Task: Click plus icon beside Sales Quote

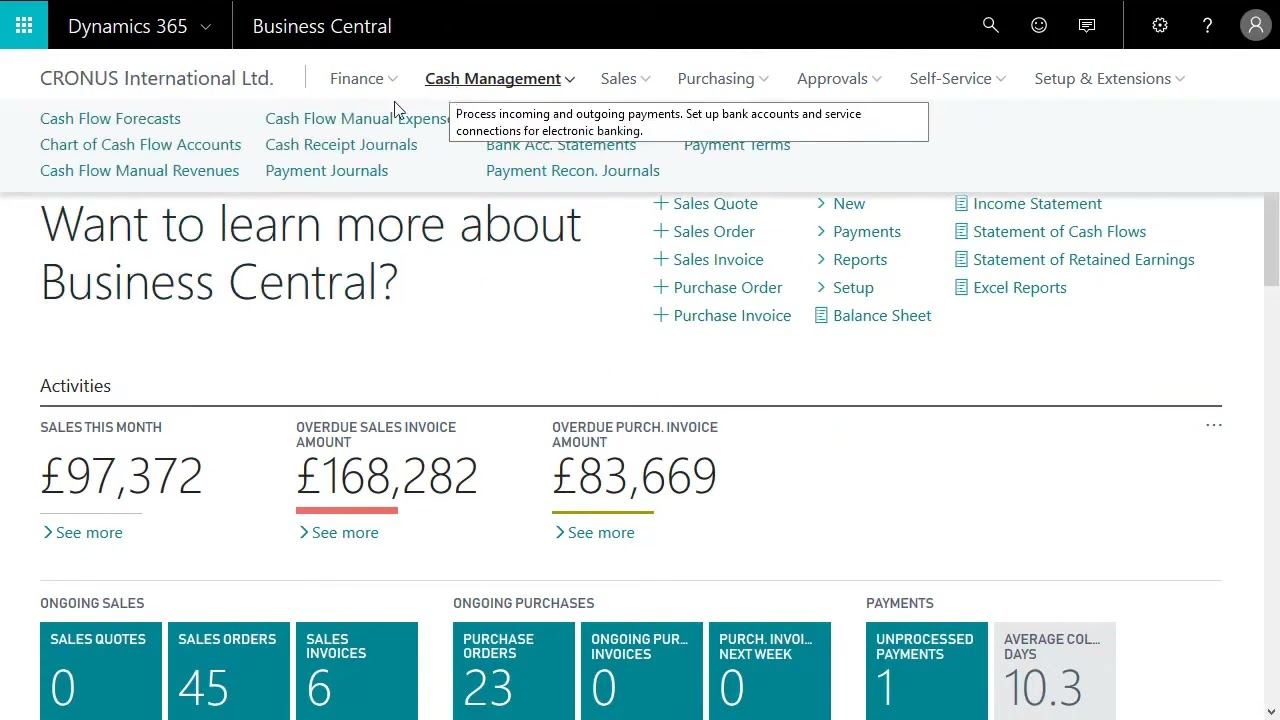Action: click(661, 203)
